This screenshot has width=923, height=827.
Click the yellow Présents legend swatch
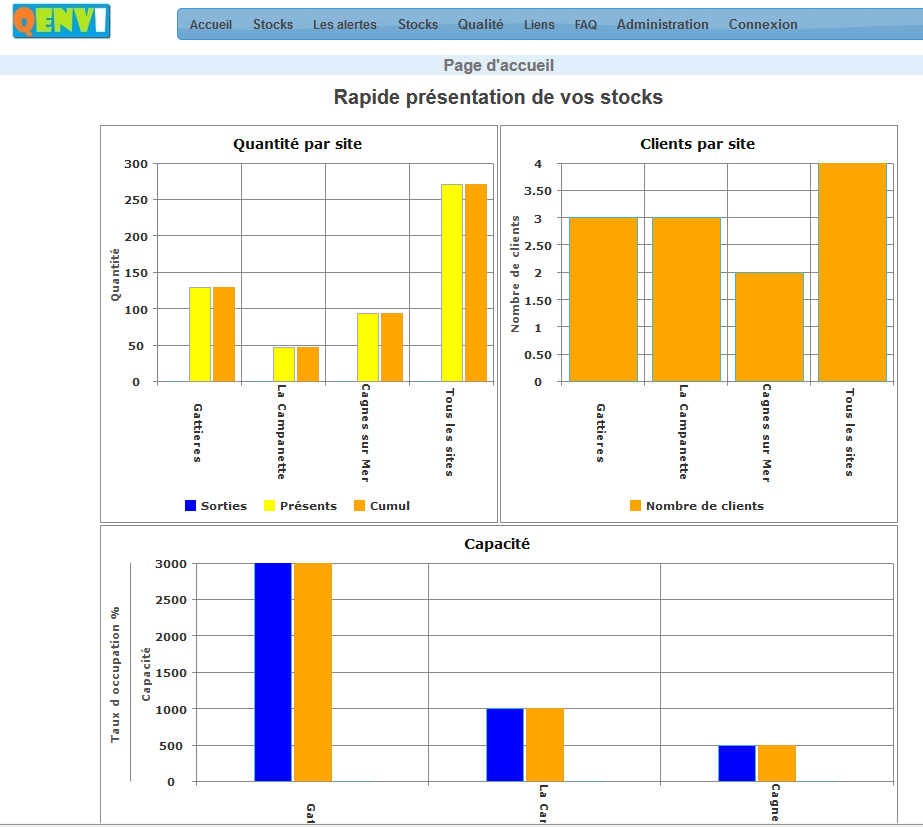click(270, 506)
